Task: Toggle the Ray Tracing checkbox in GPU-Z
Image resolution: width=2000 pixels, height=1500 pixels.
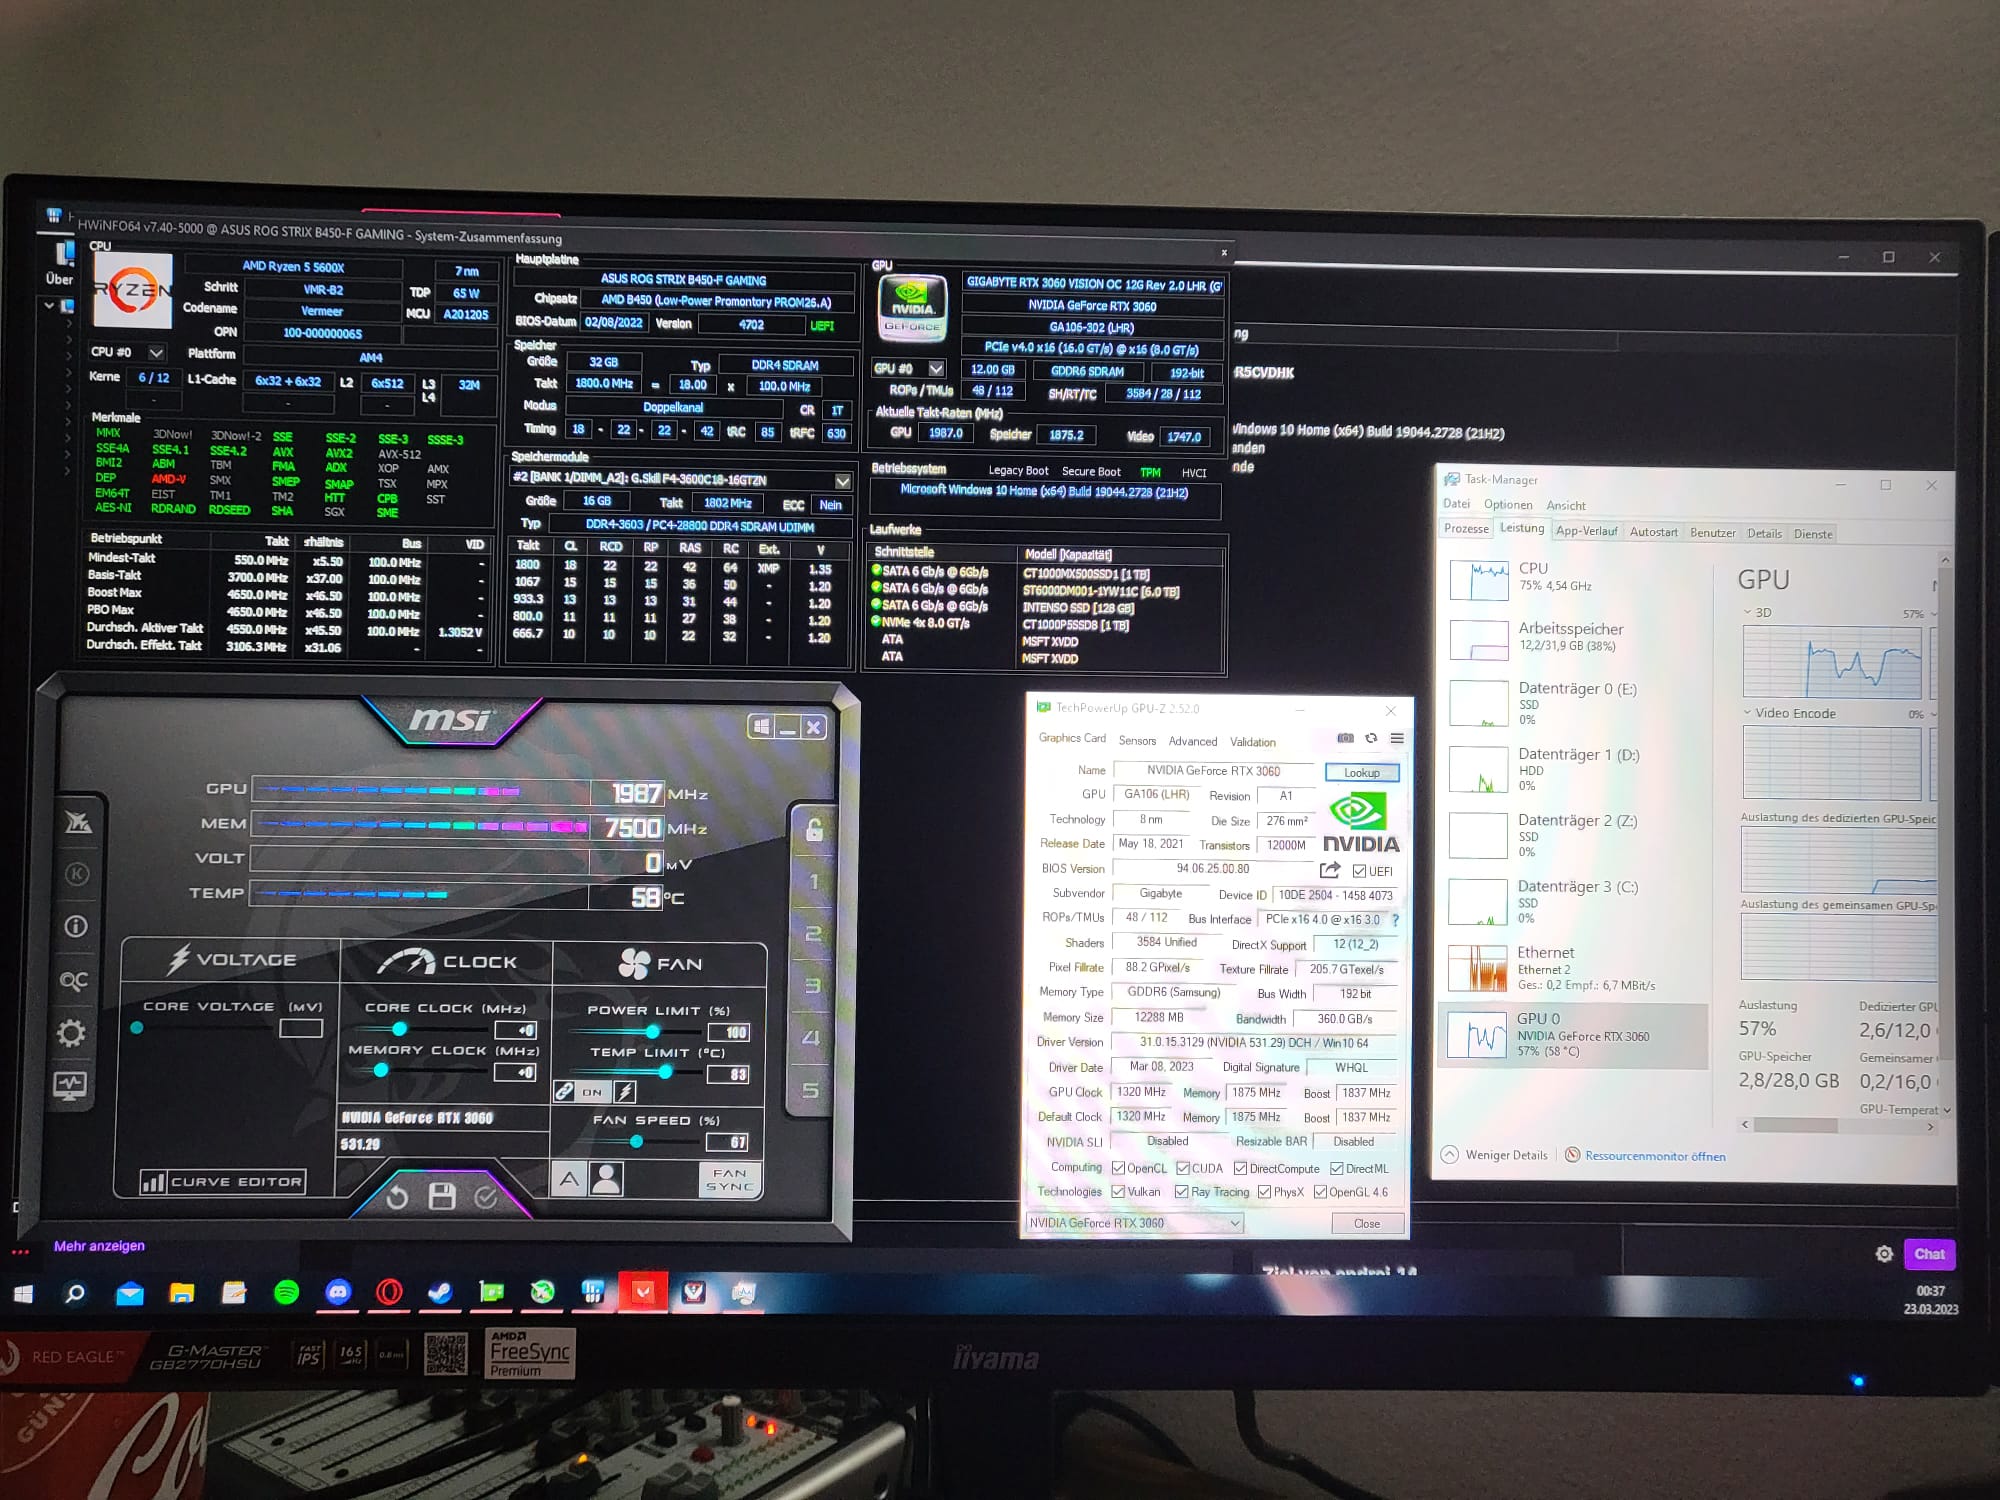Action: pos(1181,1192)
